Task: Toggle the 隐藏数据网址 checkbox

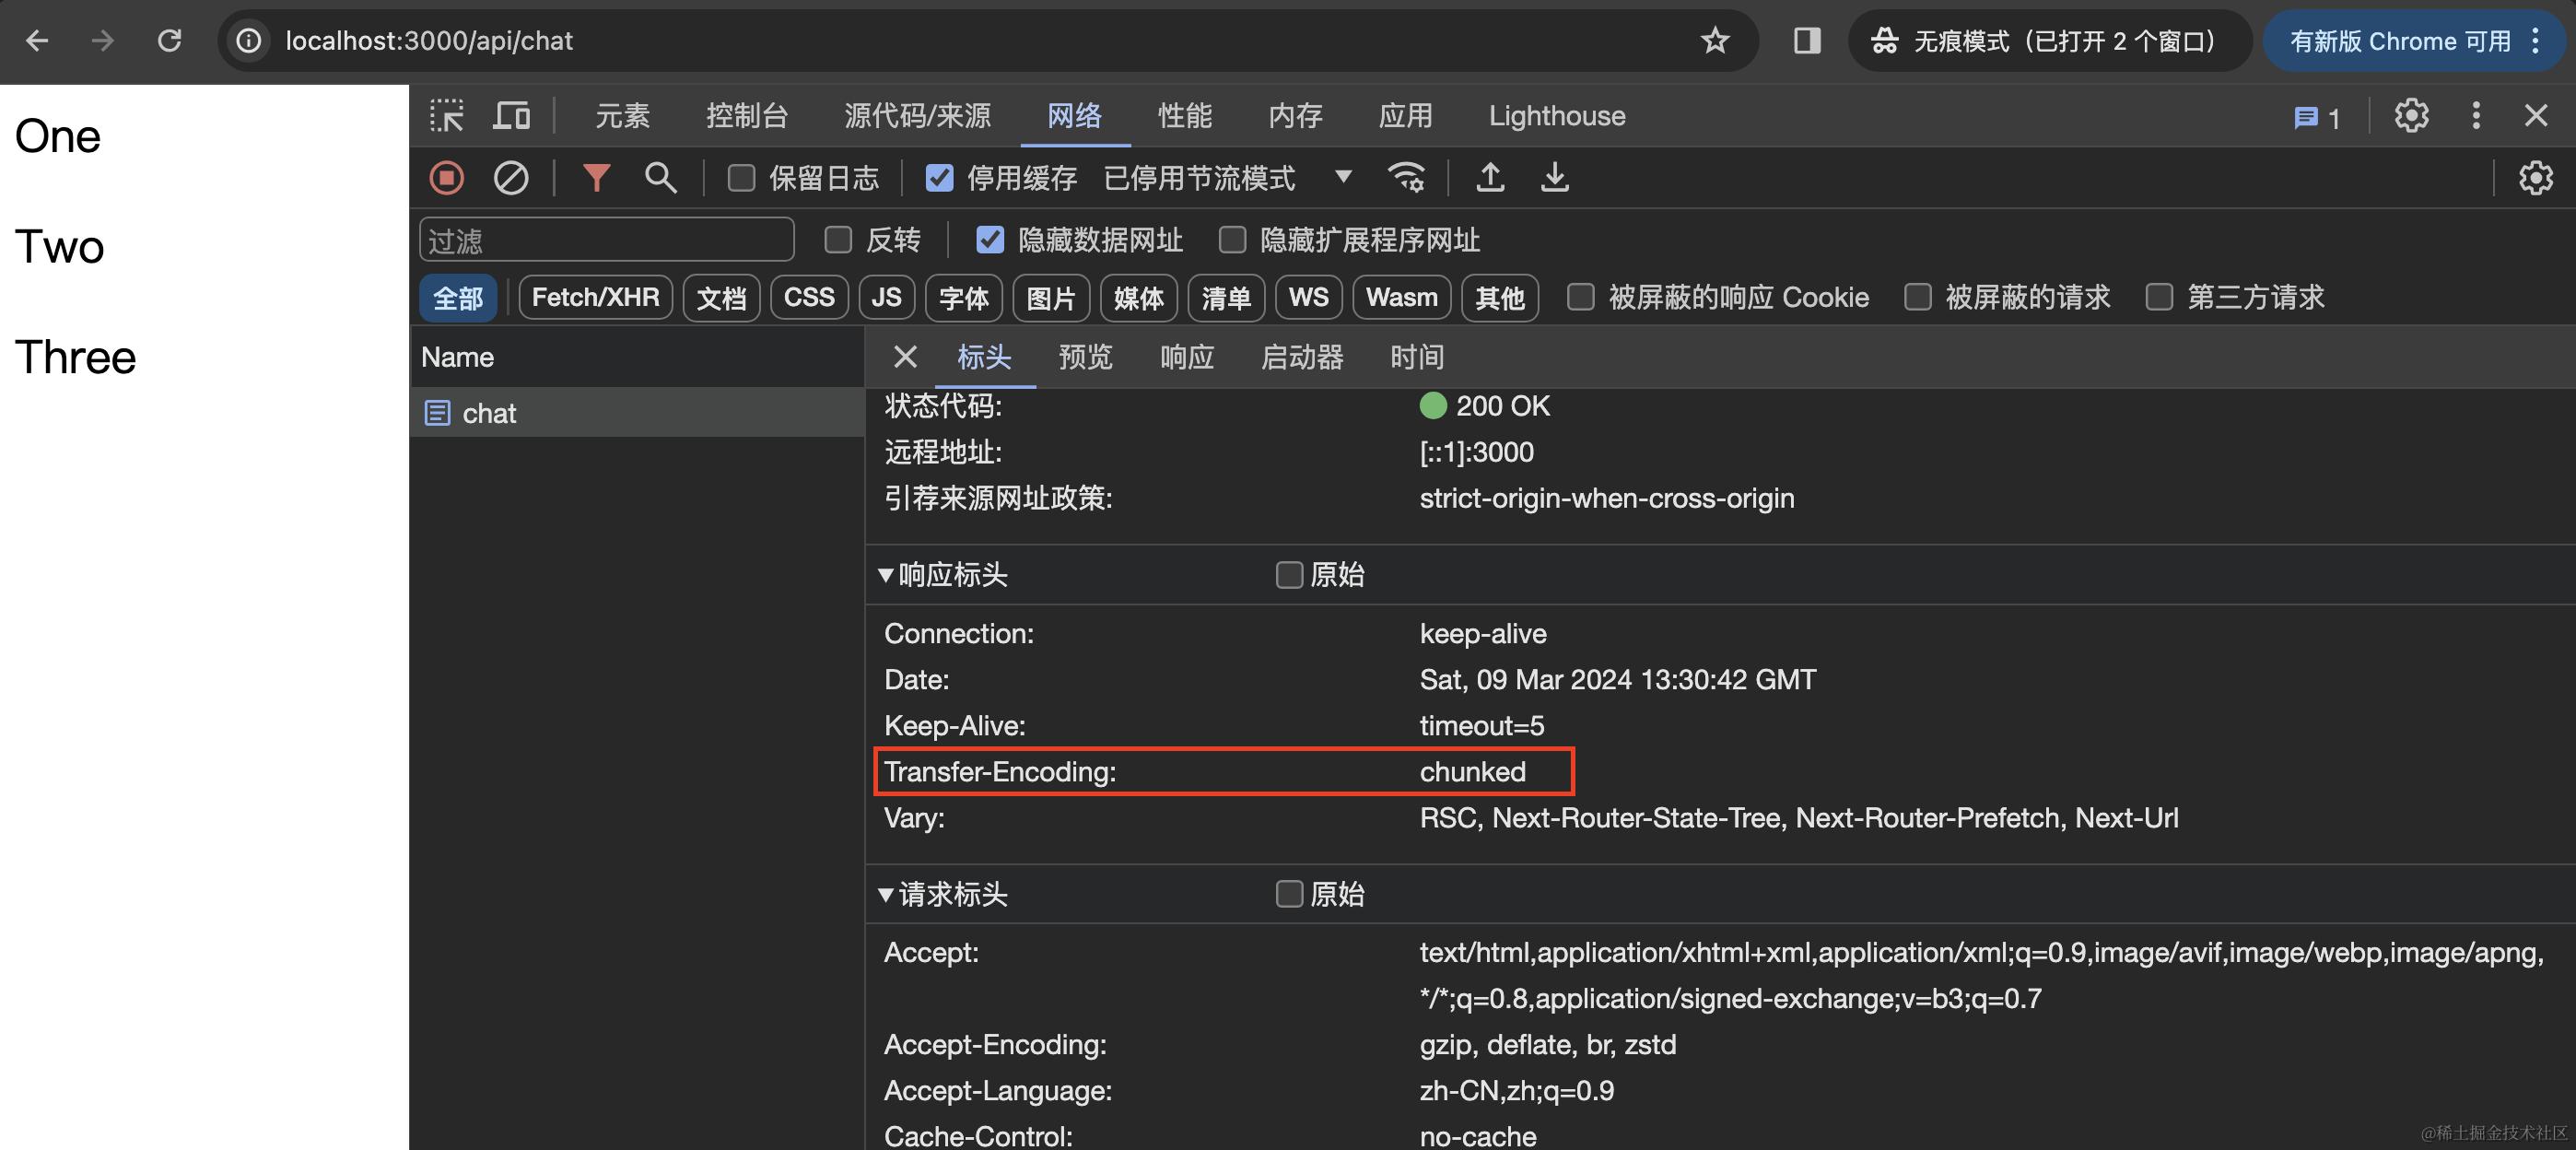Action: pos(990,240)
